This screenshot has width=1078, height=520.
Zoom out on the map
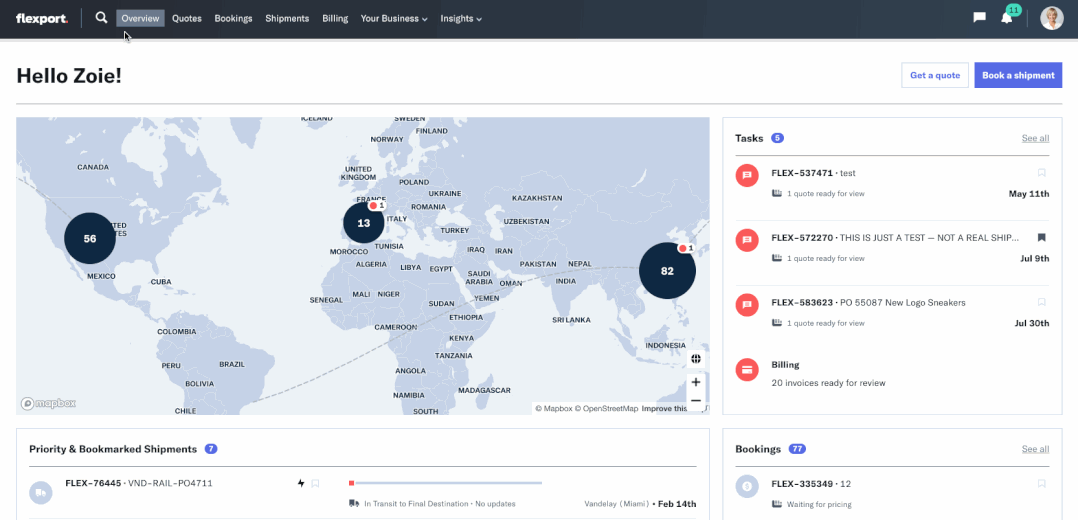coord(696,401)
